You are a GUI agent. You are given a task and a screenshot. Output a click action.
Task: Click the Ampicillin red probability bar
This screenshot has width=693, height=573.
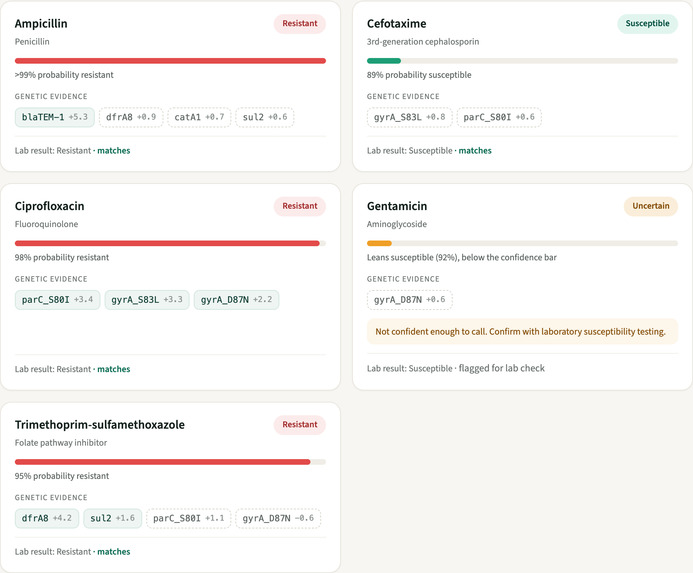tap(170, 61)
